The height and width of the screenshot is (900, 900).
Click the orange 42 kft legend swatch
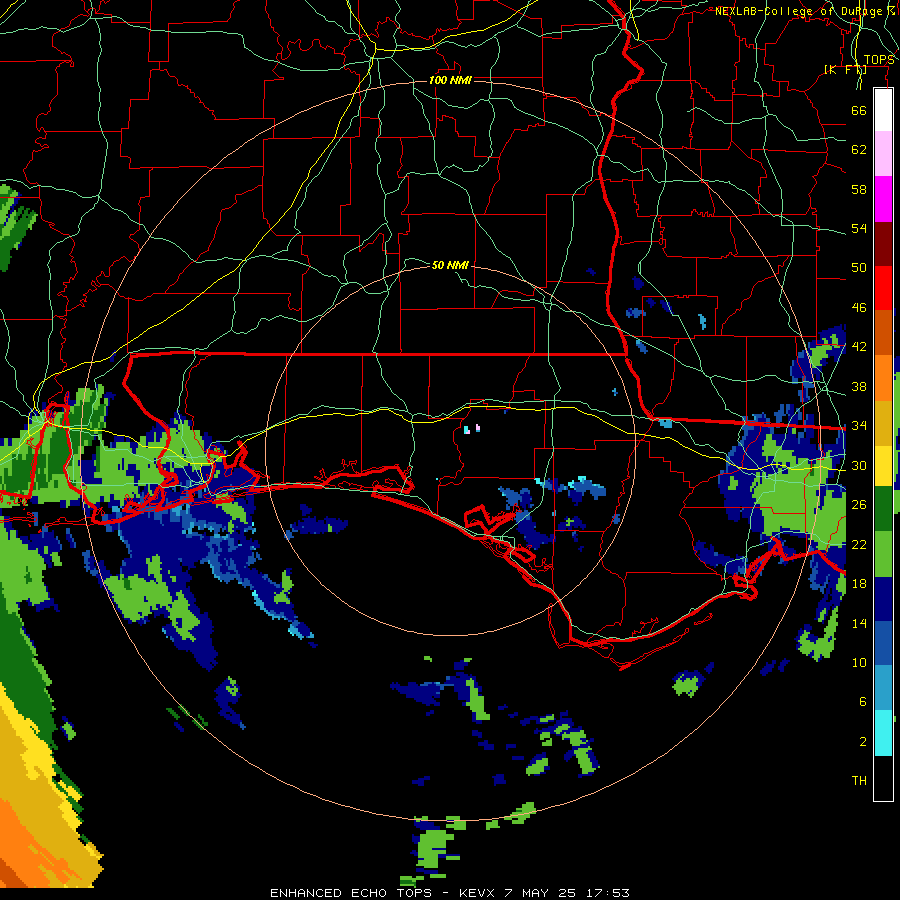[883, 377]
